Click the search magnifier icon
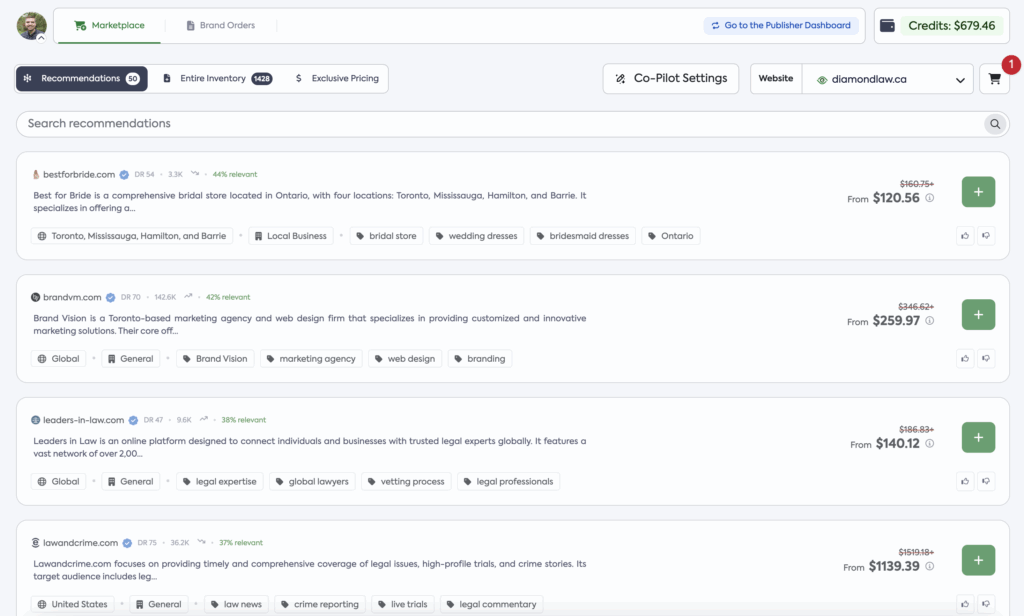 pos(995,124)
